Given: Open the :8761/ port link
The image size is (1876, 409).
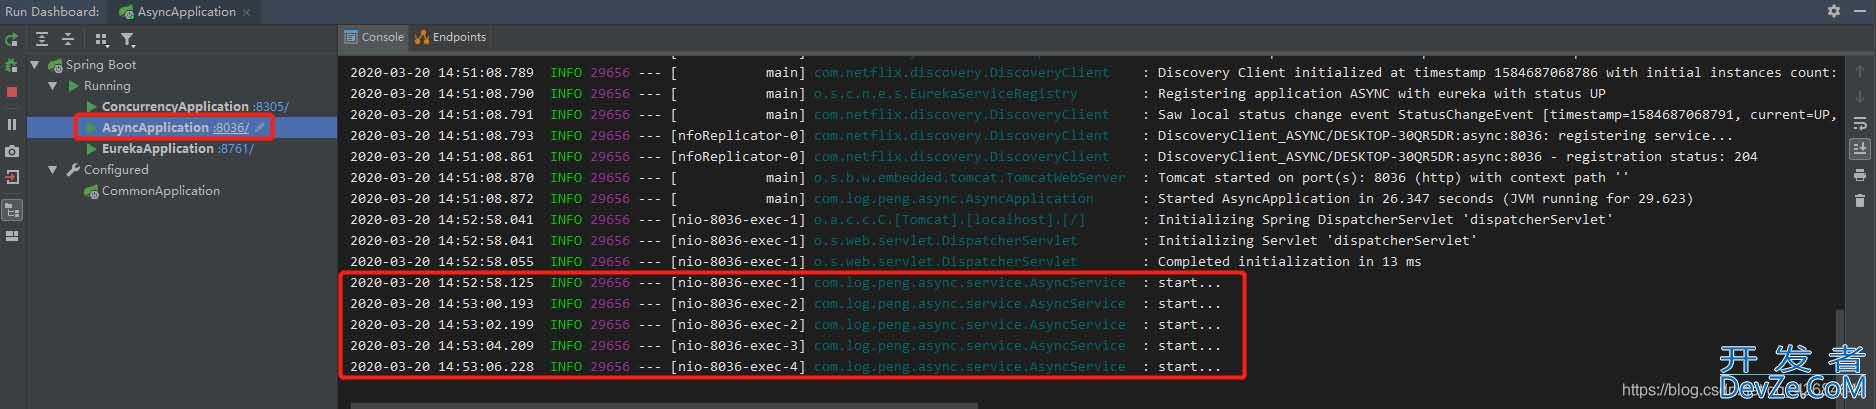Looking at the screenshot, I should [x=236, y=148].
